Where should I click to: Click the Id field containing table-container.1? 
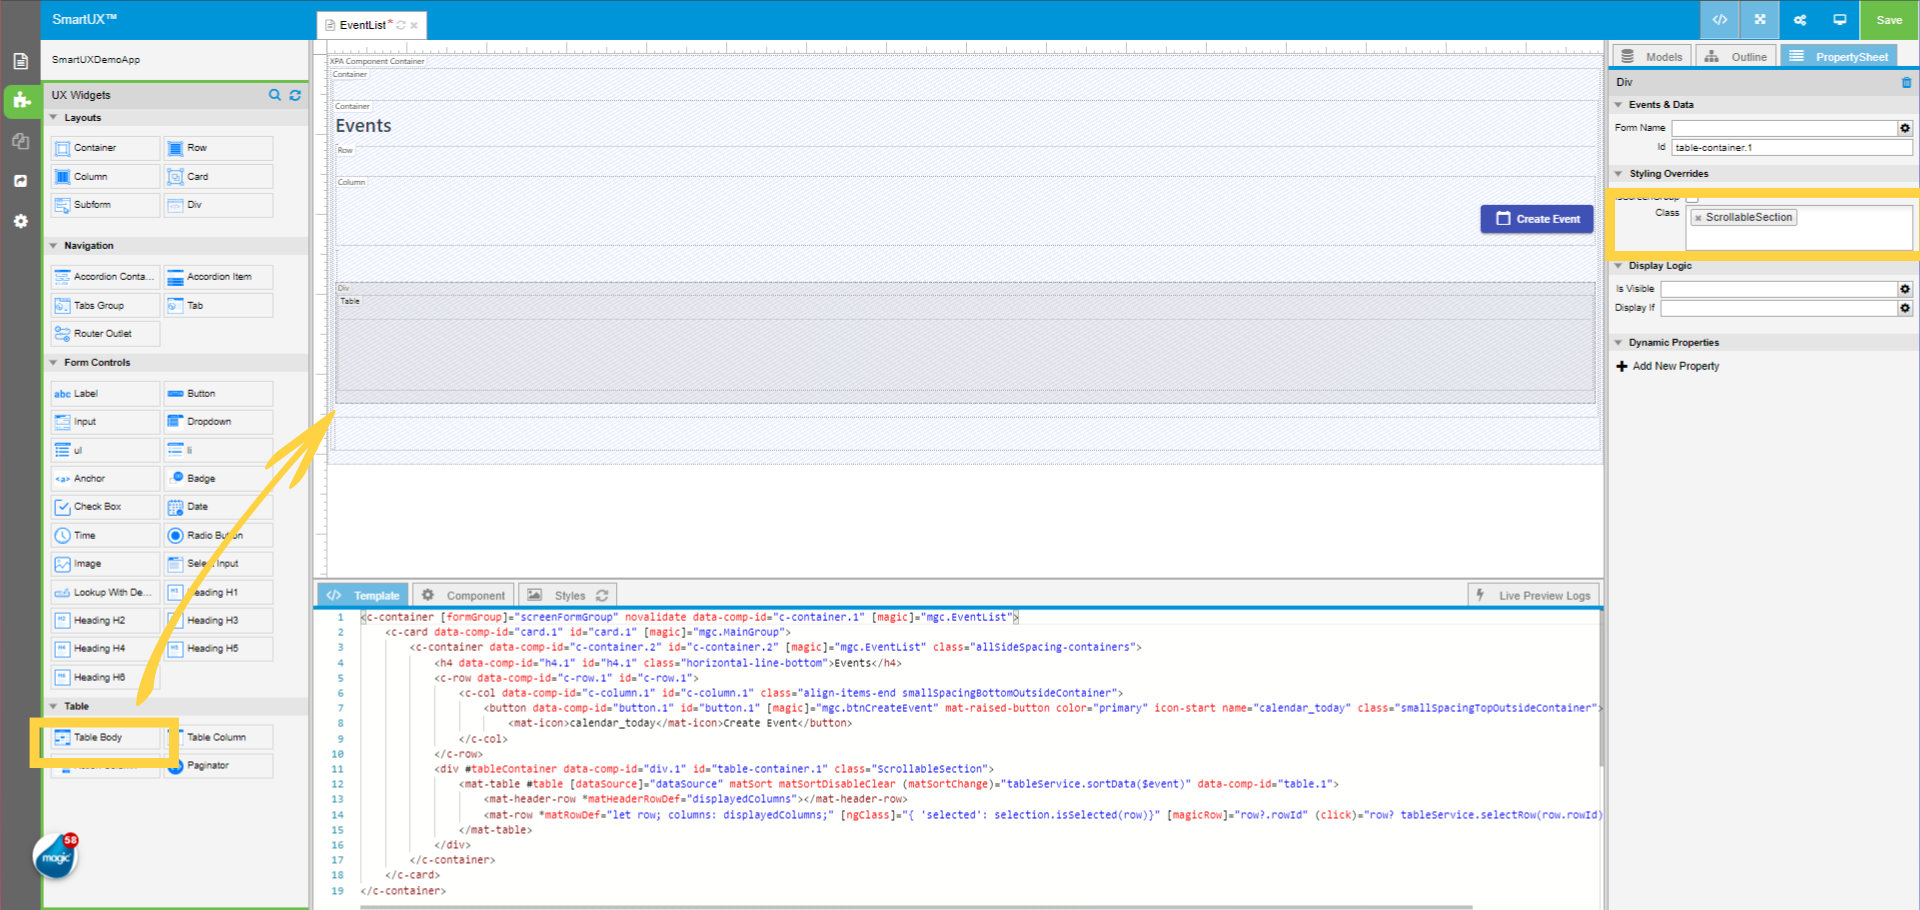tap(1790, 147)
